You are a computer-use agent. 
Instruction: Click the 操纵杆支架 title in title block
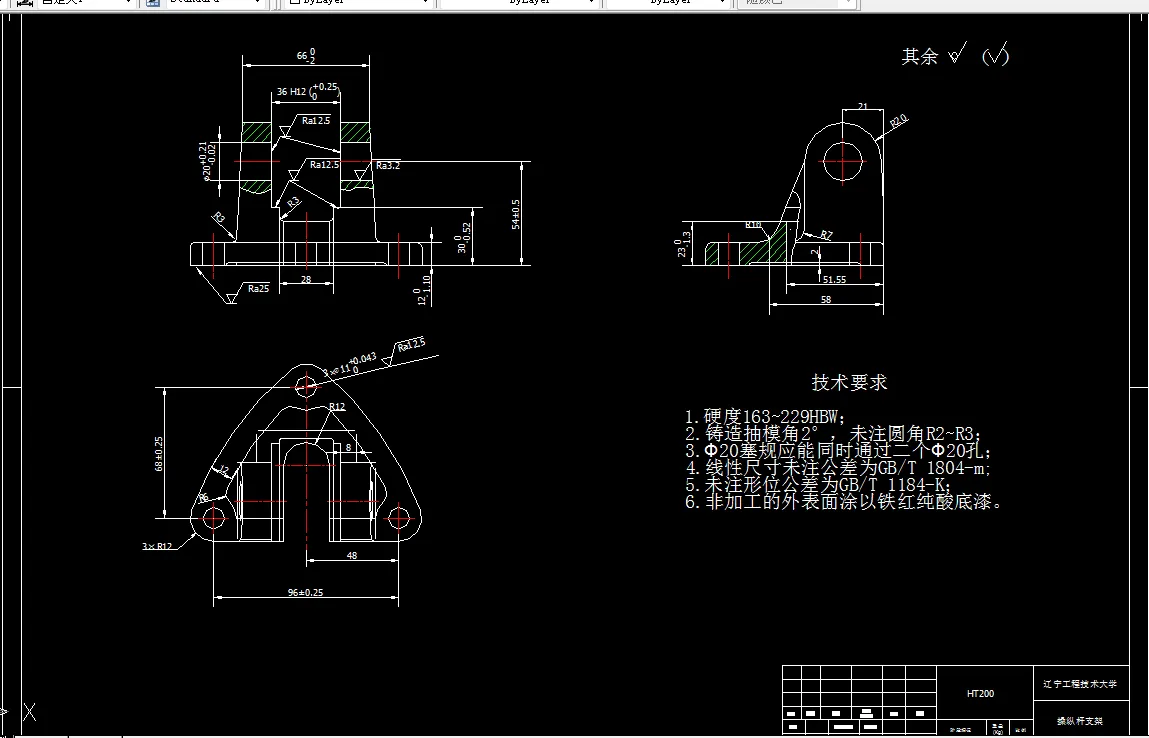(1082, 720)
